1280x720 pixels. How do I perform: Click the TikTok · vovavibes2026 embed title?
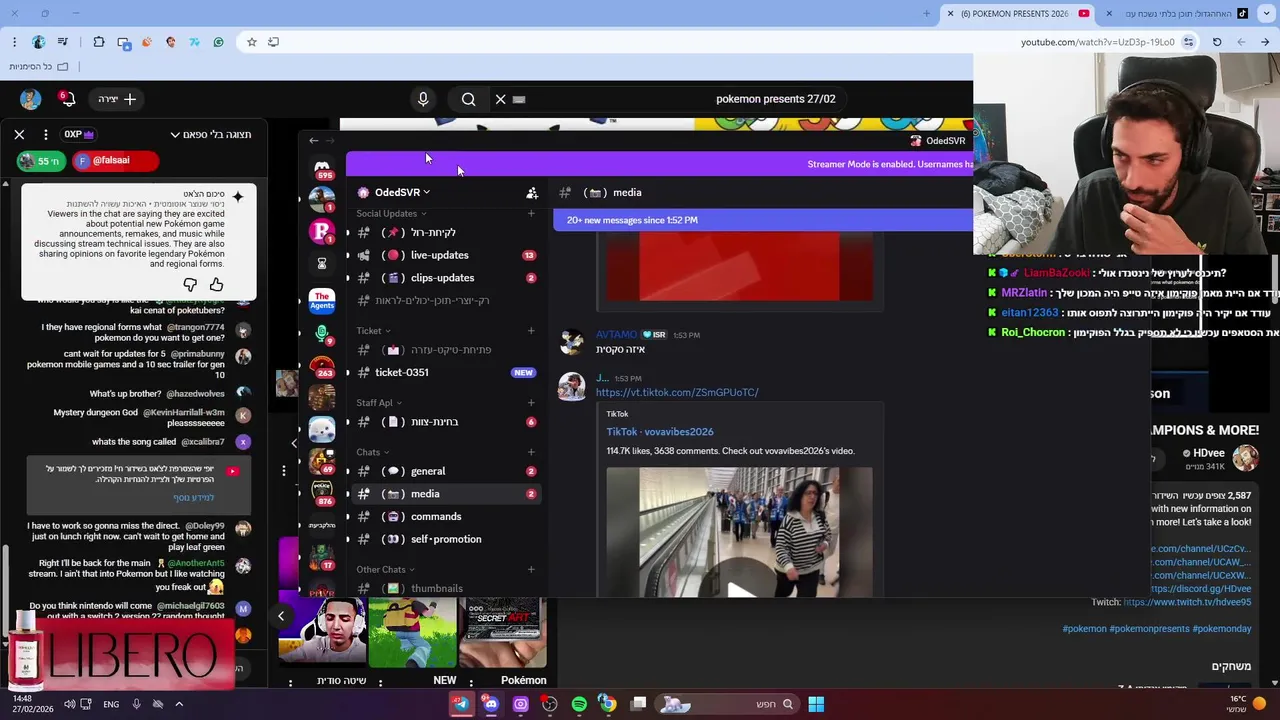[660, 432]
